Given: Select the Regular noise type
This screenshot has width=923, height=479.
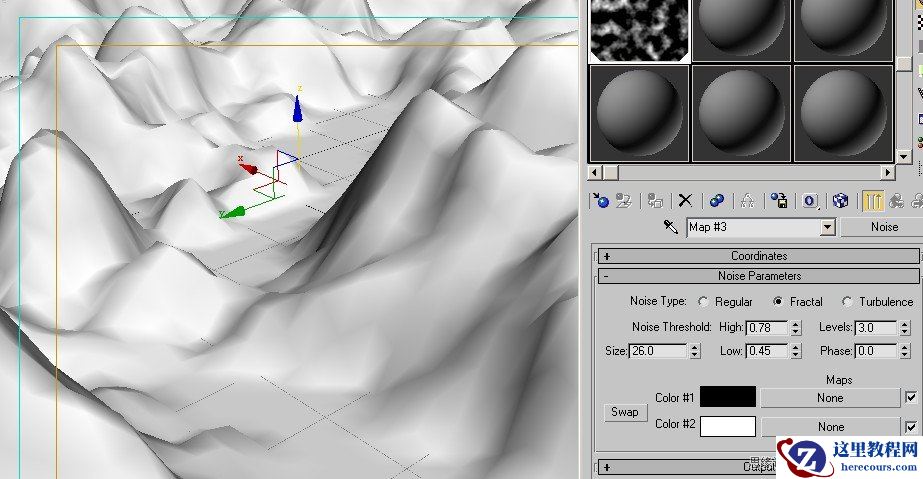Looking at the screenshot, I should pyautogui.click(x=703, y=301).
